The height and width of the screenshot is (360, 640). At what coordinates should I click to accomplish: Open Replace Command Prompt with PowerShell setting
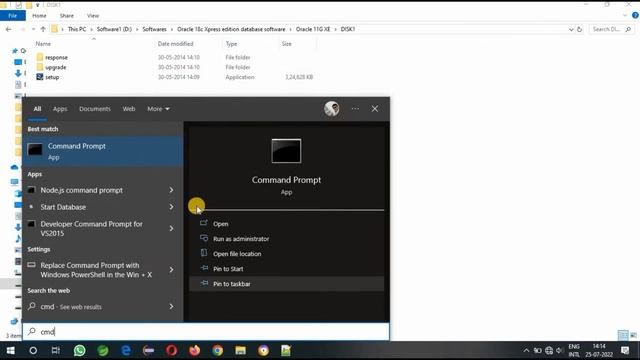tap(95, 270)
